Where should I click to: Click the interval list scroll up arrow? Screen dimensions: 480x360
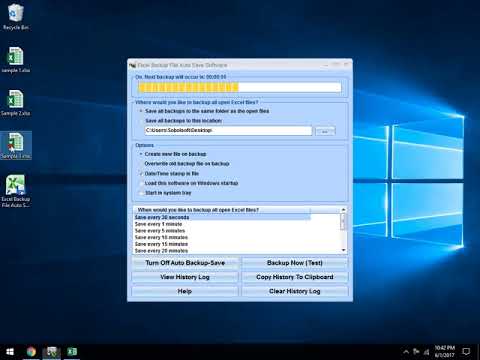343,210
